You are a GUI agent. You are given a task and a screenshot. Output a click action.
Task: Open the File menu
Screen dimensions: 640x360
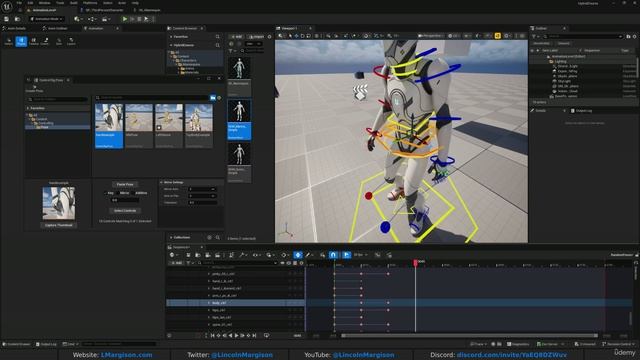19,3
